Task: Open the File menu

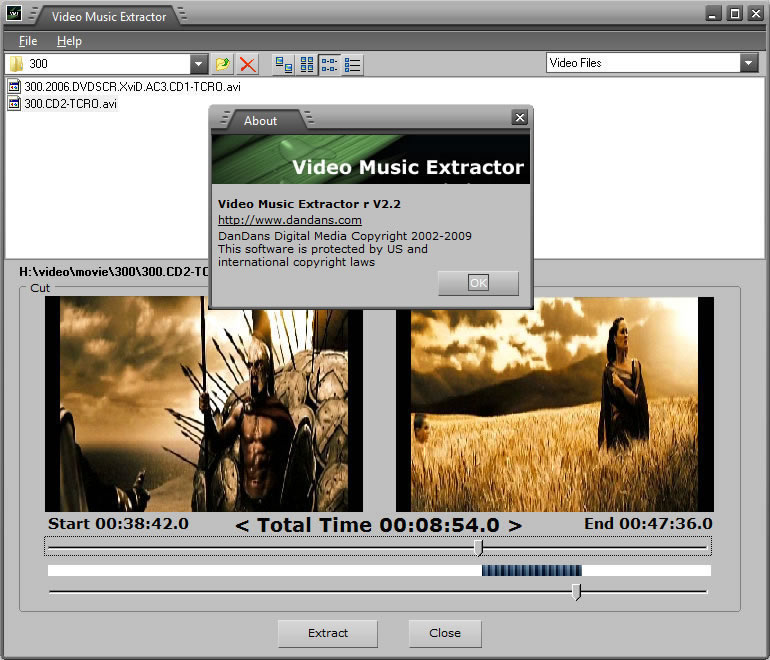Action: coord(27,41)
